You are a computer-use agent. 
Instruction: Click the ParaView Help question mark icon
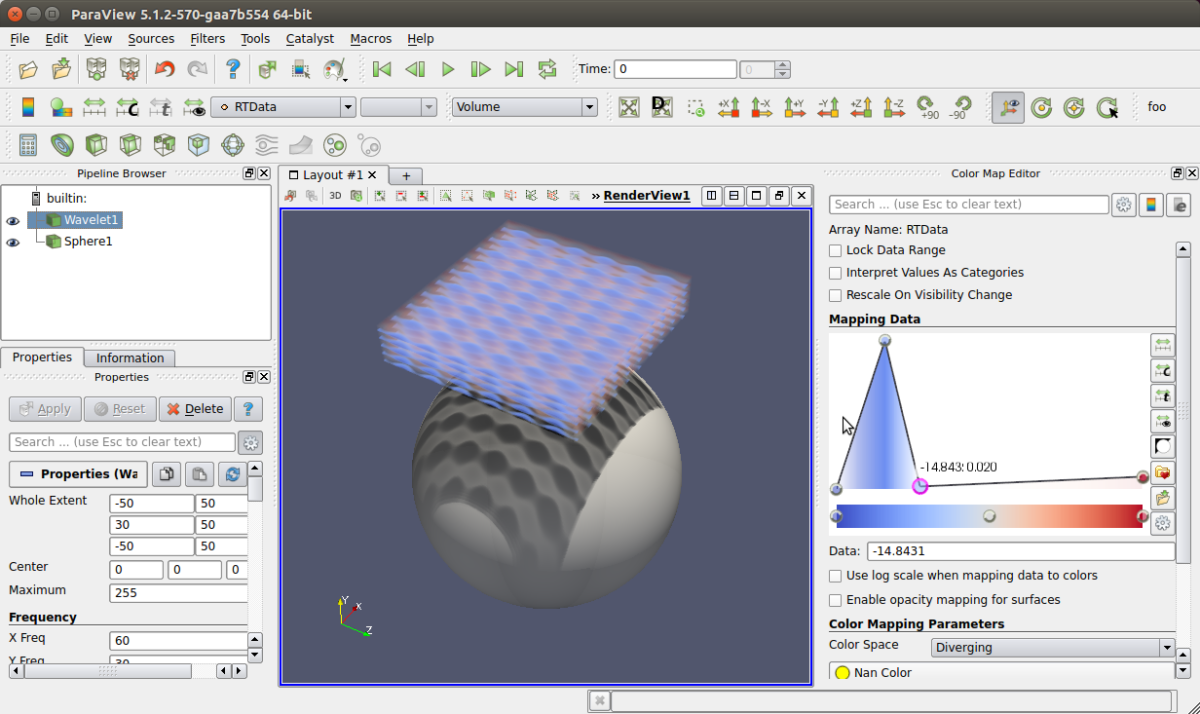coord(232,69)
